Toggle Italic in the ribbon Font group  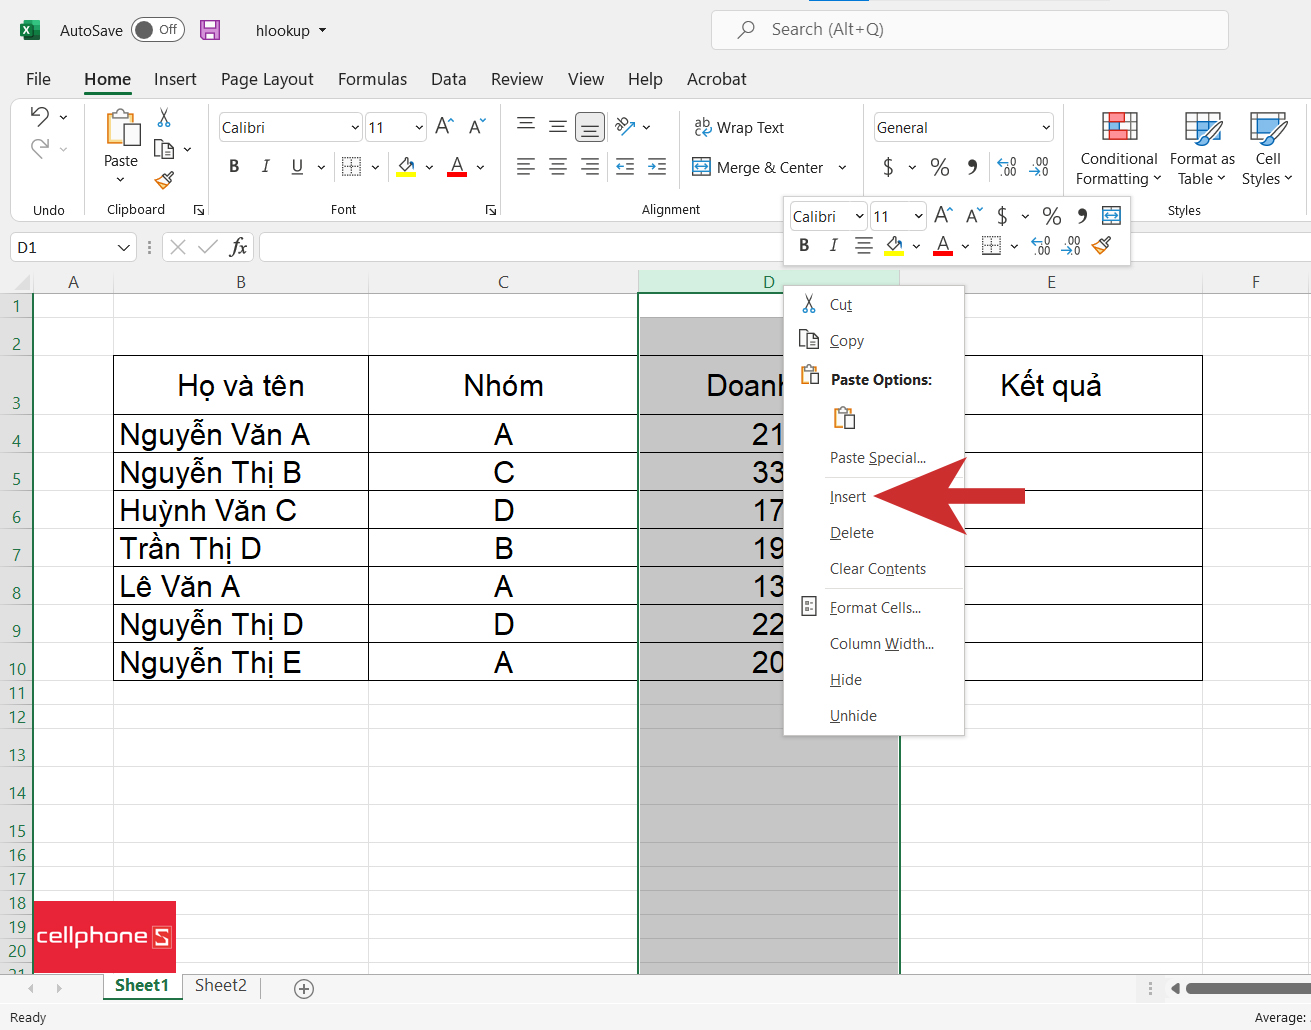(265, 167)
